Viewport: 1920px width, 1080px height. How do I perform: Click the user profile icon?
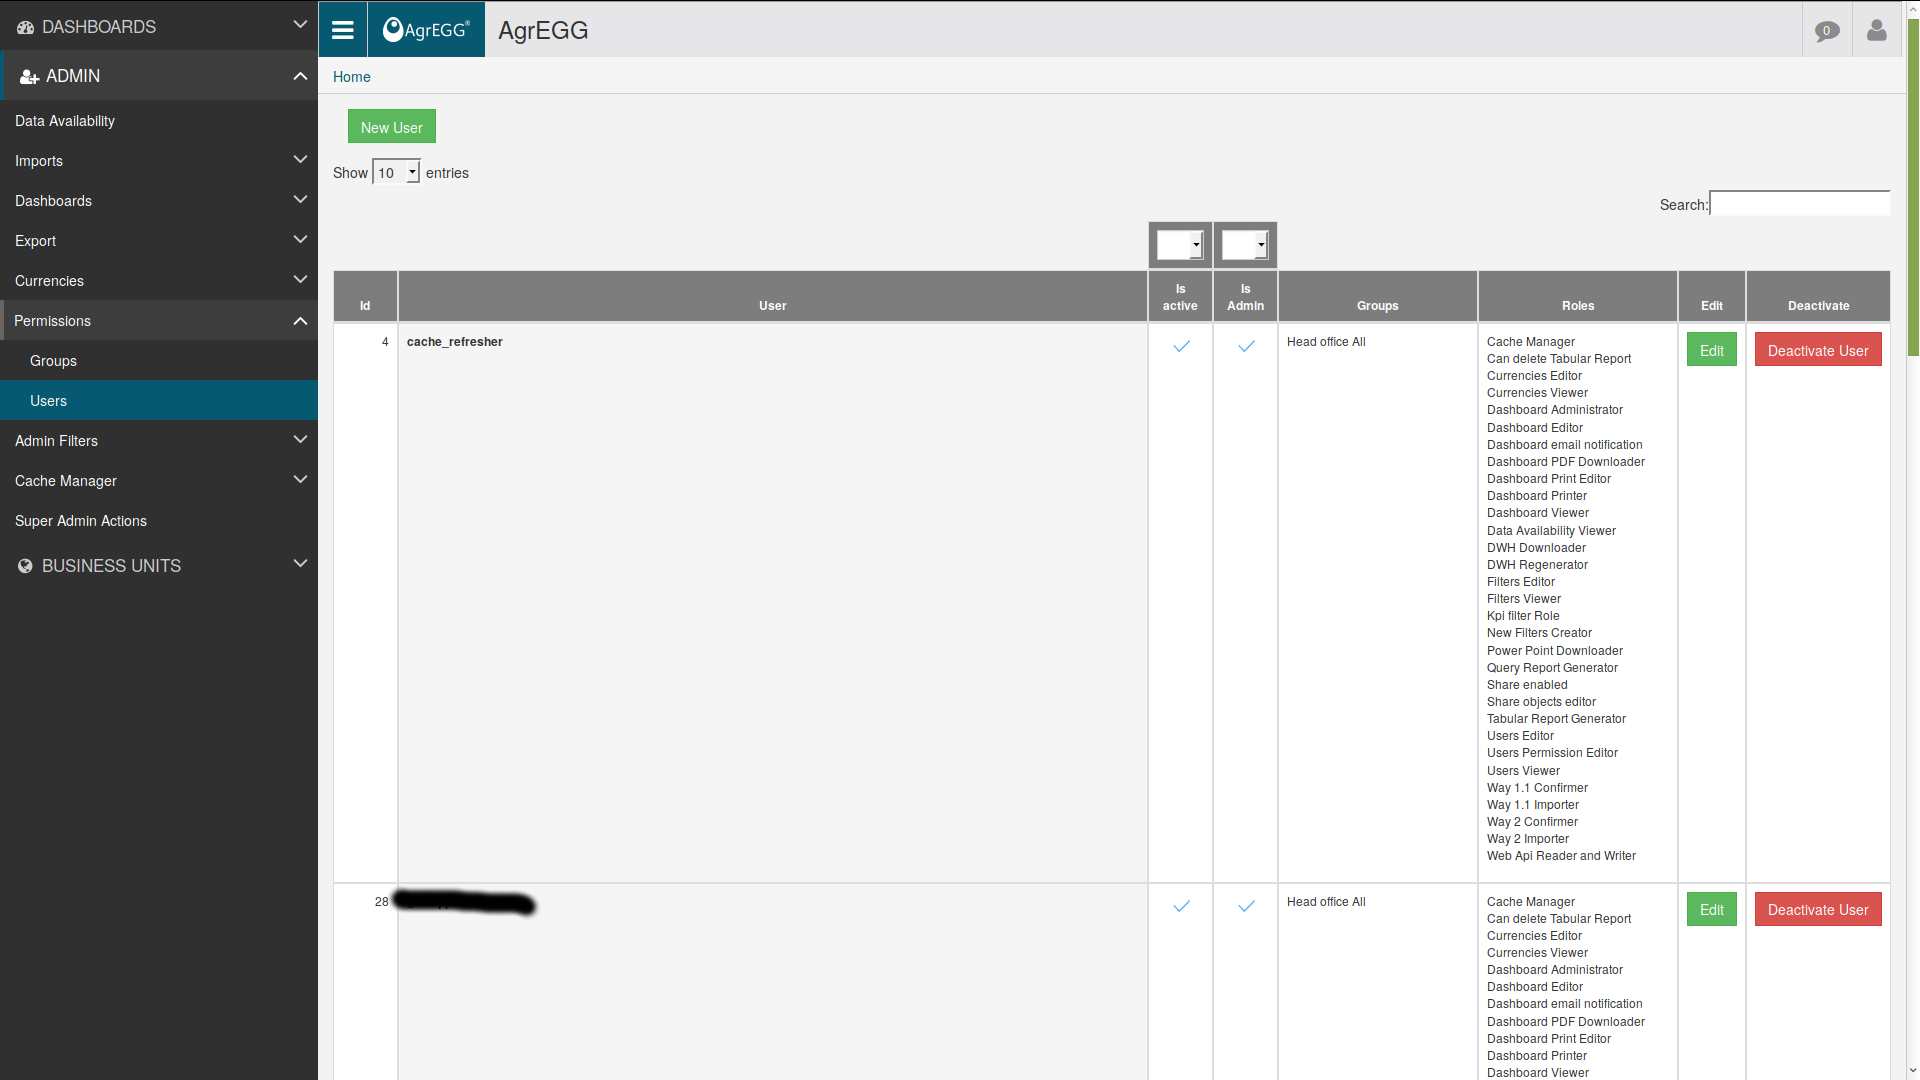(x=1876, y=29)
